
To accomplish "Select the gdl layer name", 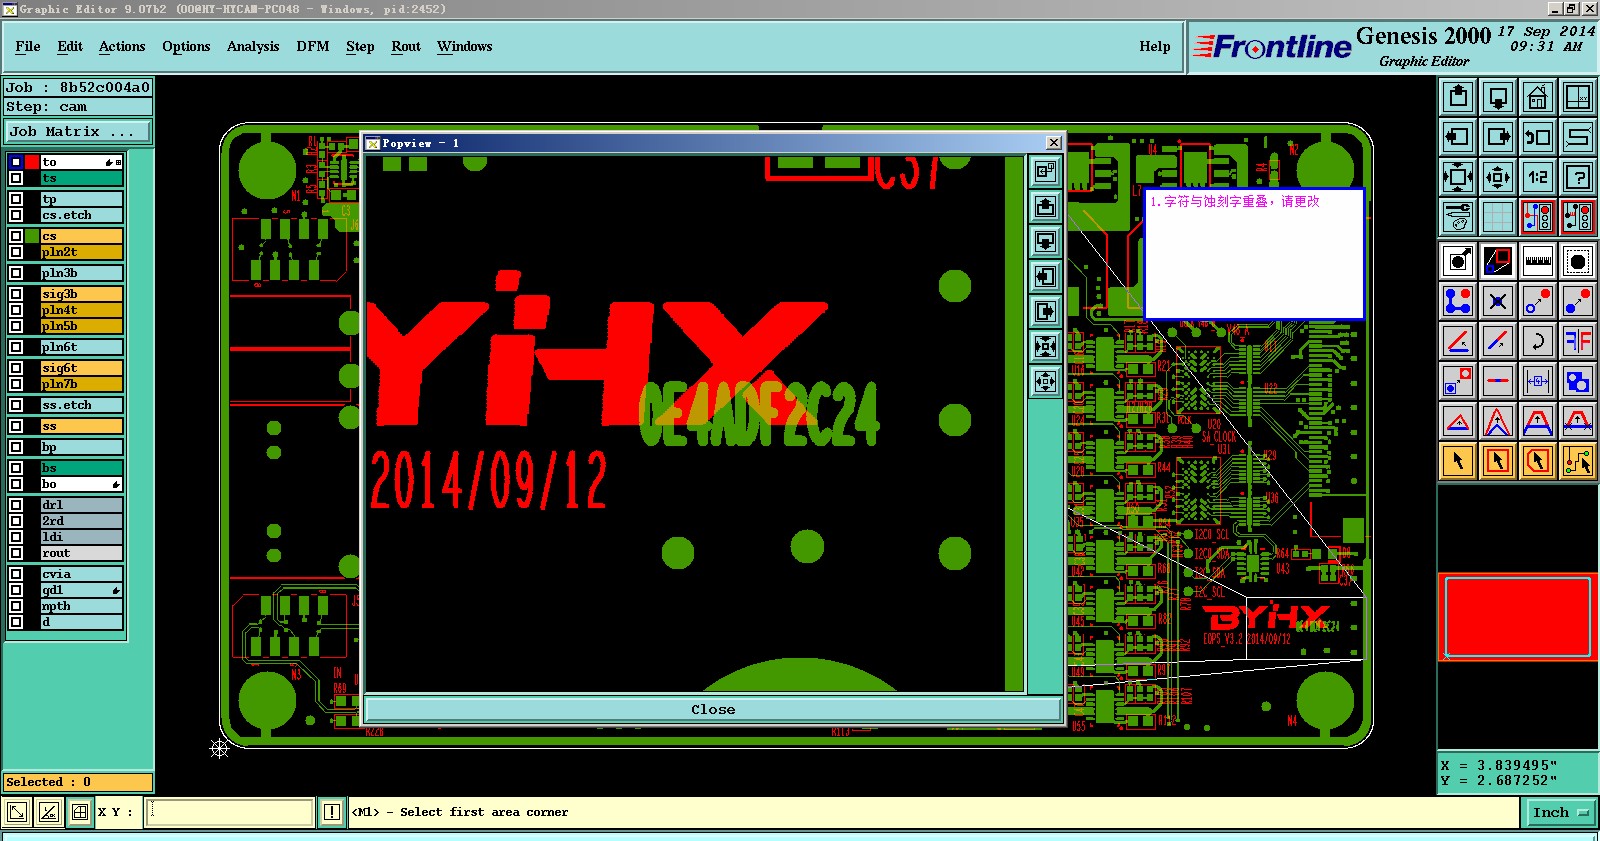I will point(82,590).
